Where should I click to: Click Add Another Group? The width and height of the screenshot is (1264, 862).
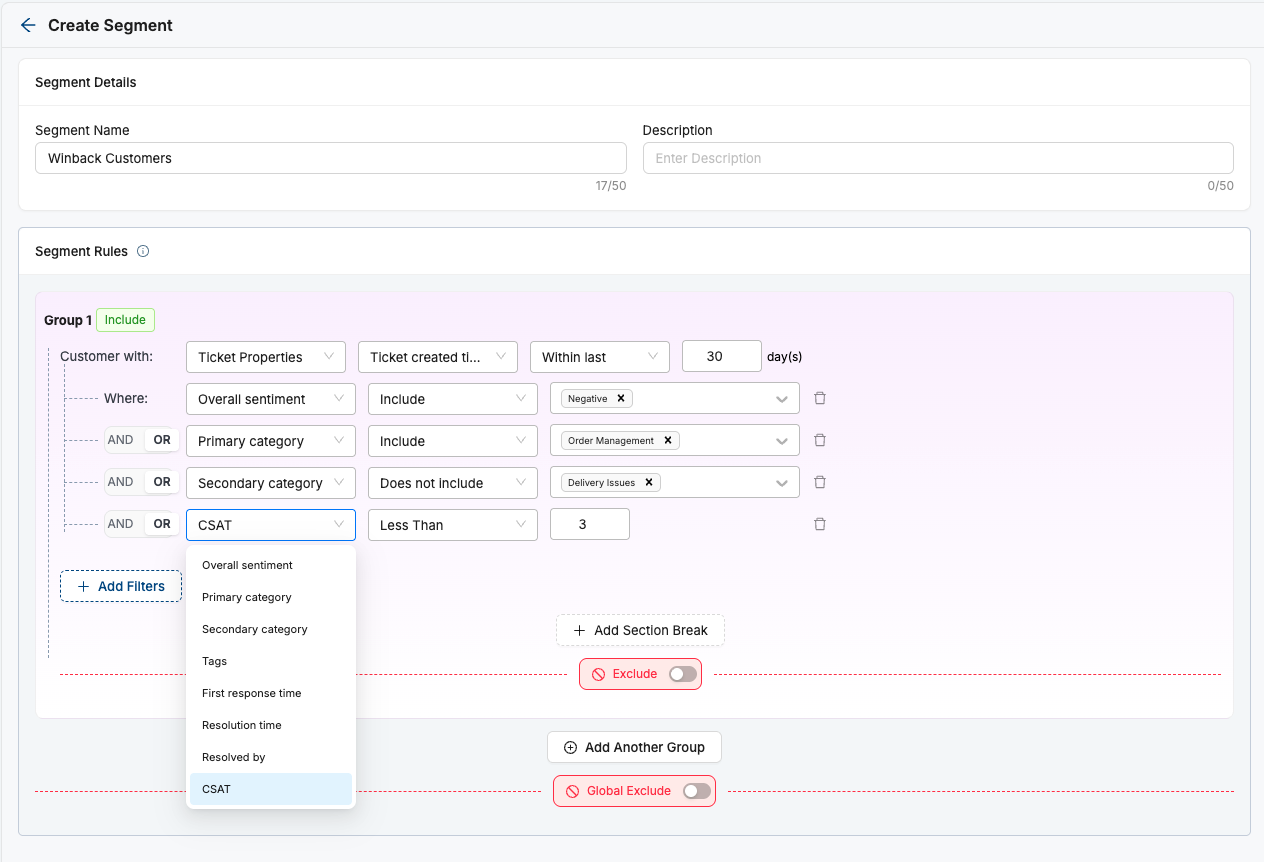(x=634, y=747)
